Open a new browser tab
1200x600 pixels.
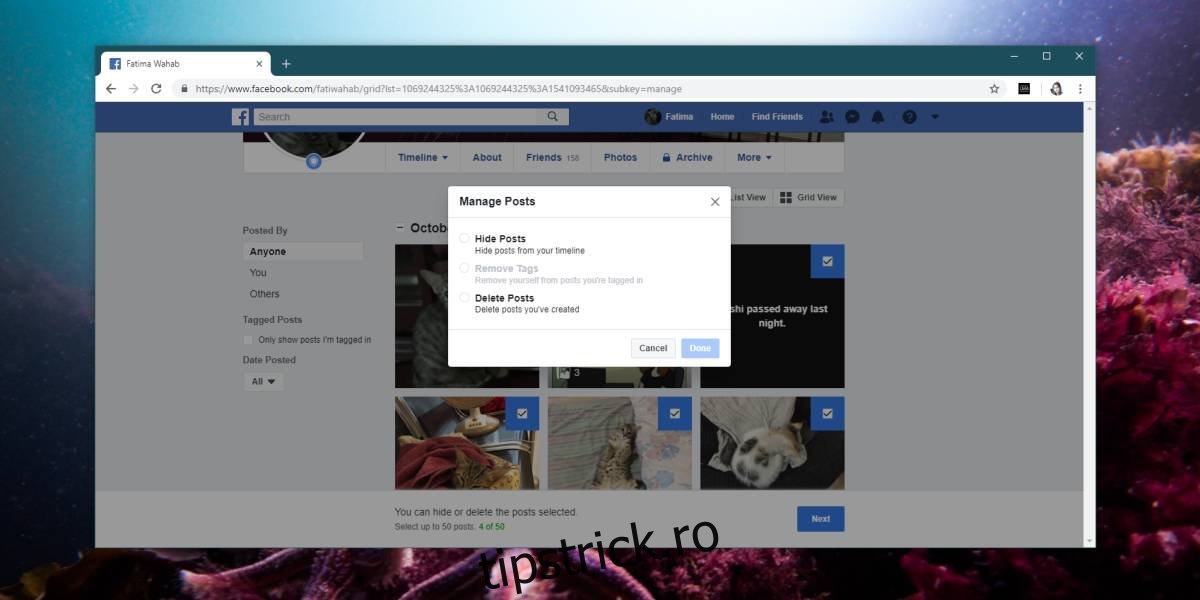(286, 63)
